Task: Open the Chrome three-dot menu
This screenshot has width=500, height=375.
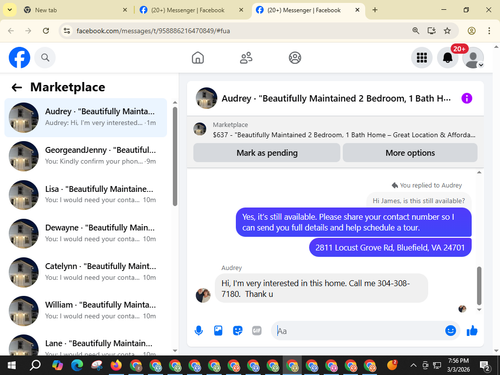Action: click(x=489, y=31)
